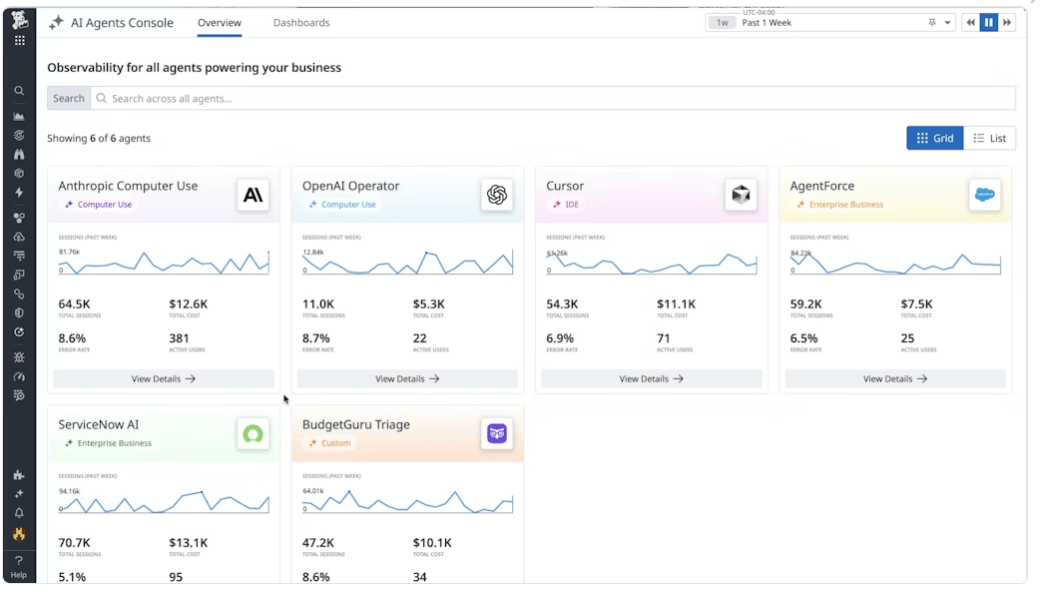Switch to the Overview tab

[219, 23]
